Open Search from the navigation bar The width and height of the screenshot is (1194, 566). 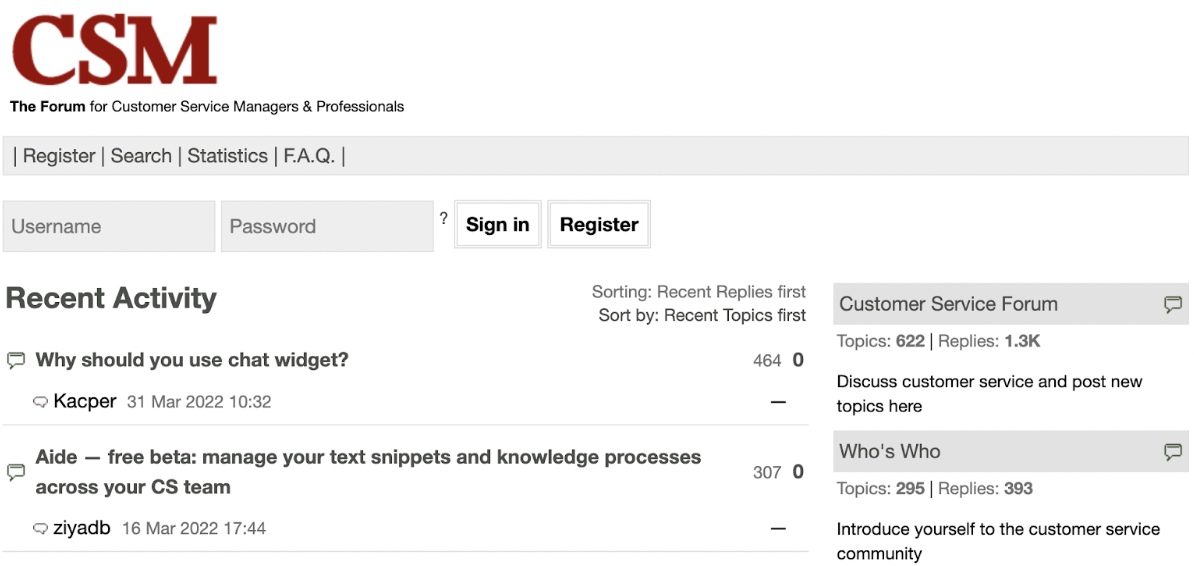tap(141, 156)
